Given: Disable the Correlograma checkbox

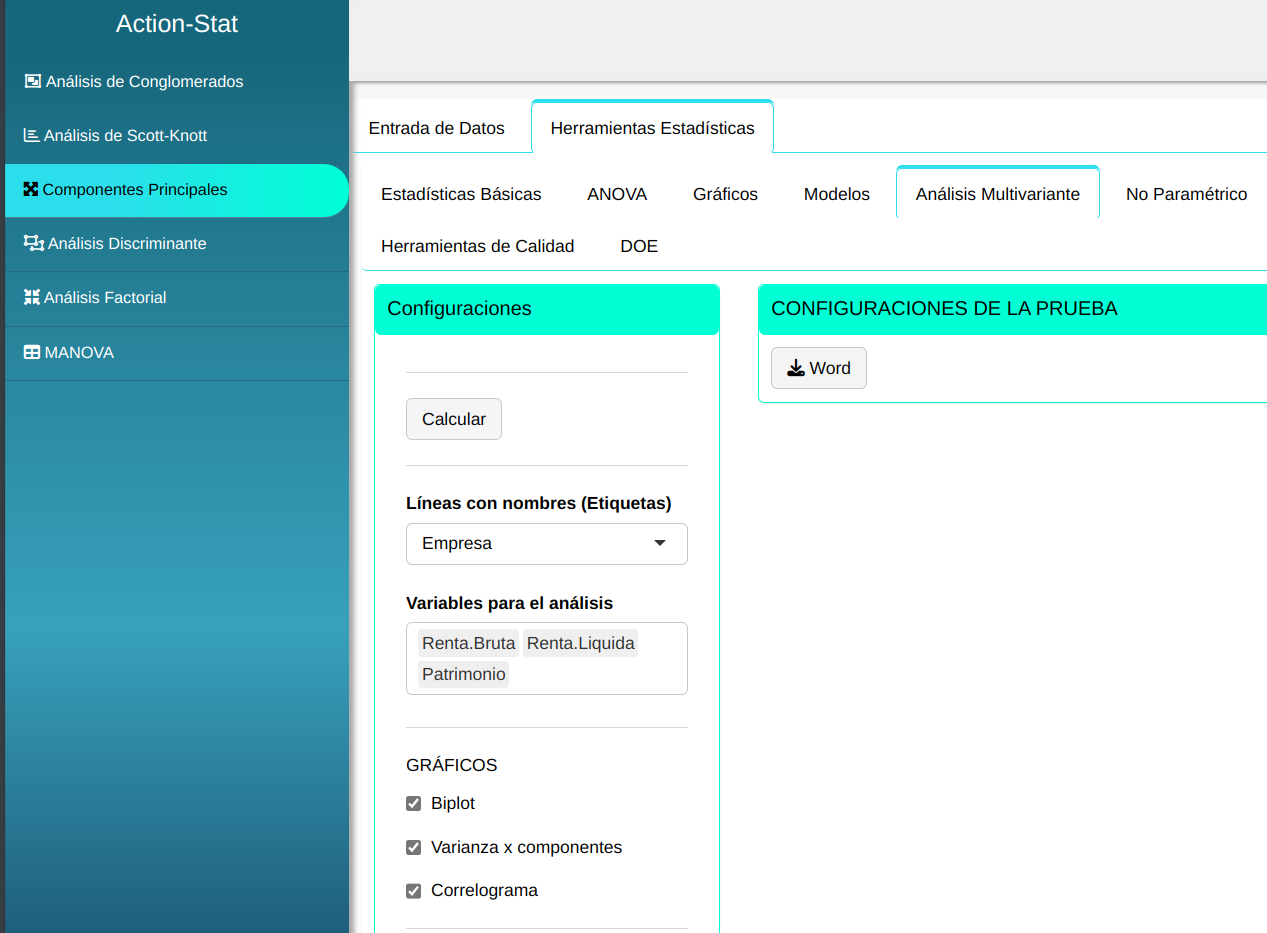Looking at the screenshot, I should point(414,891).
